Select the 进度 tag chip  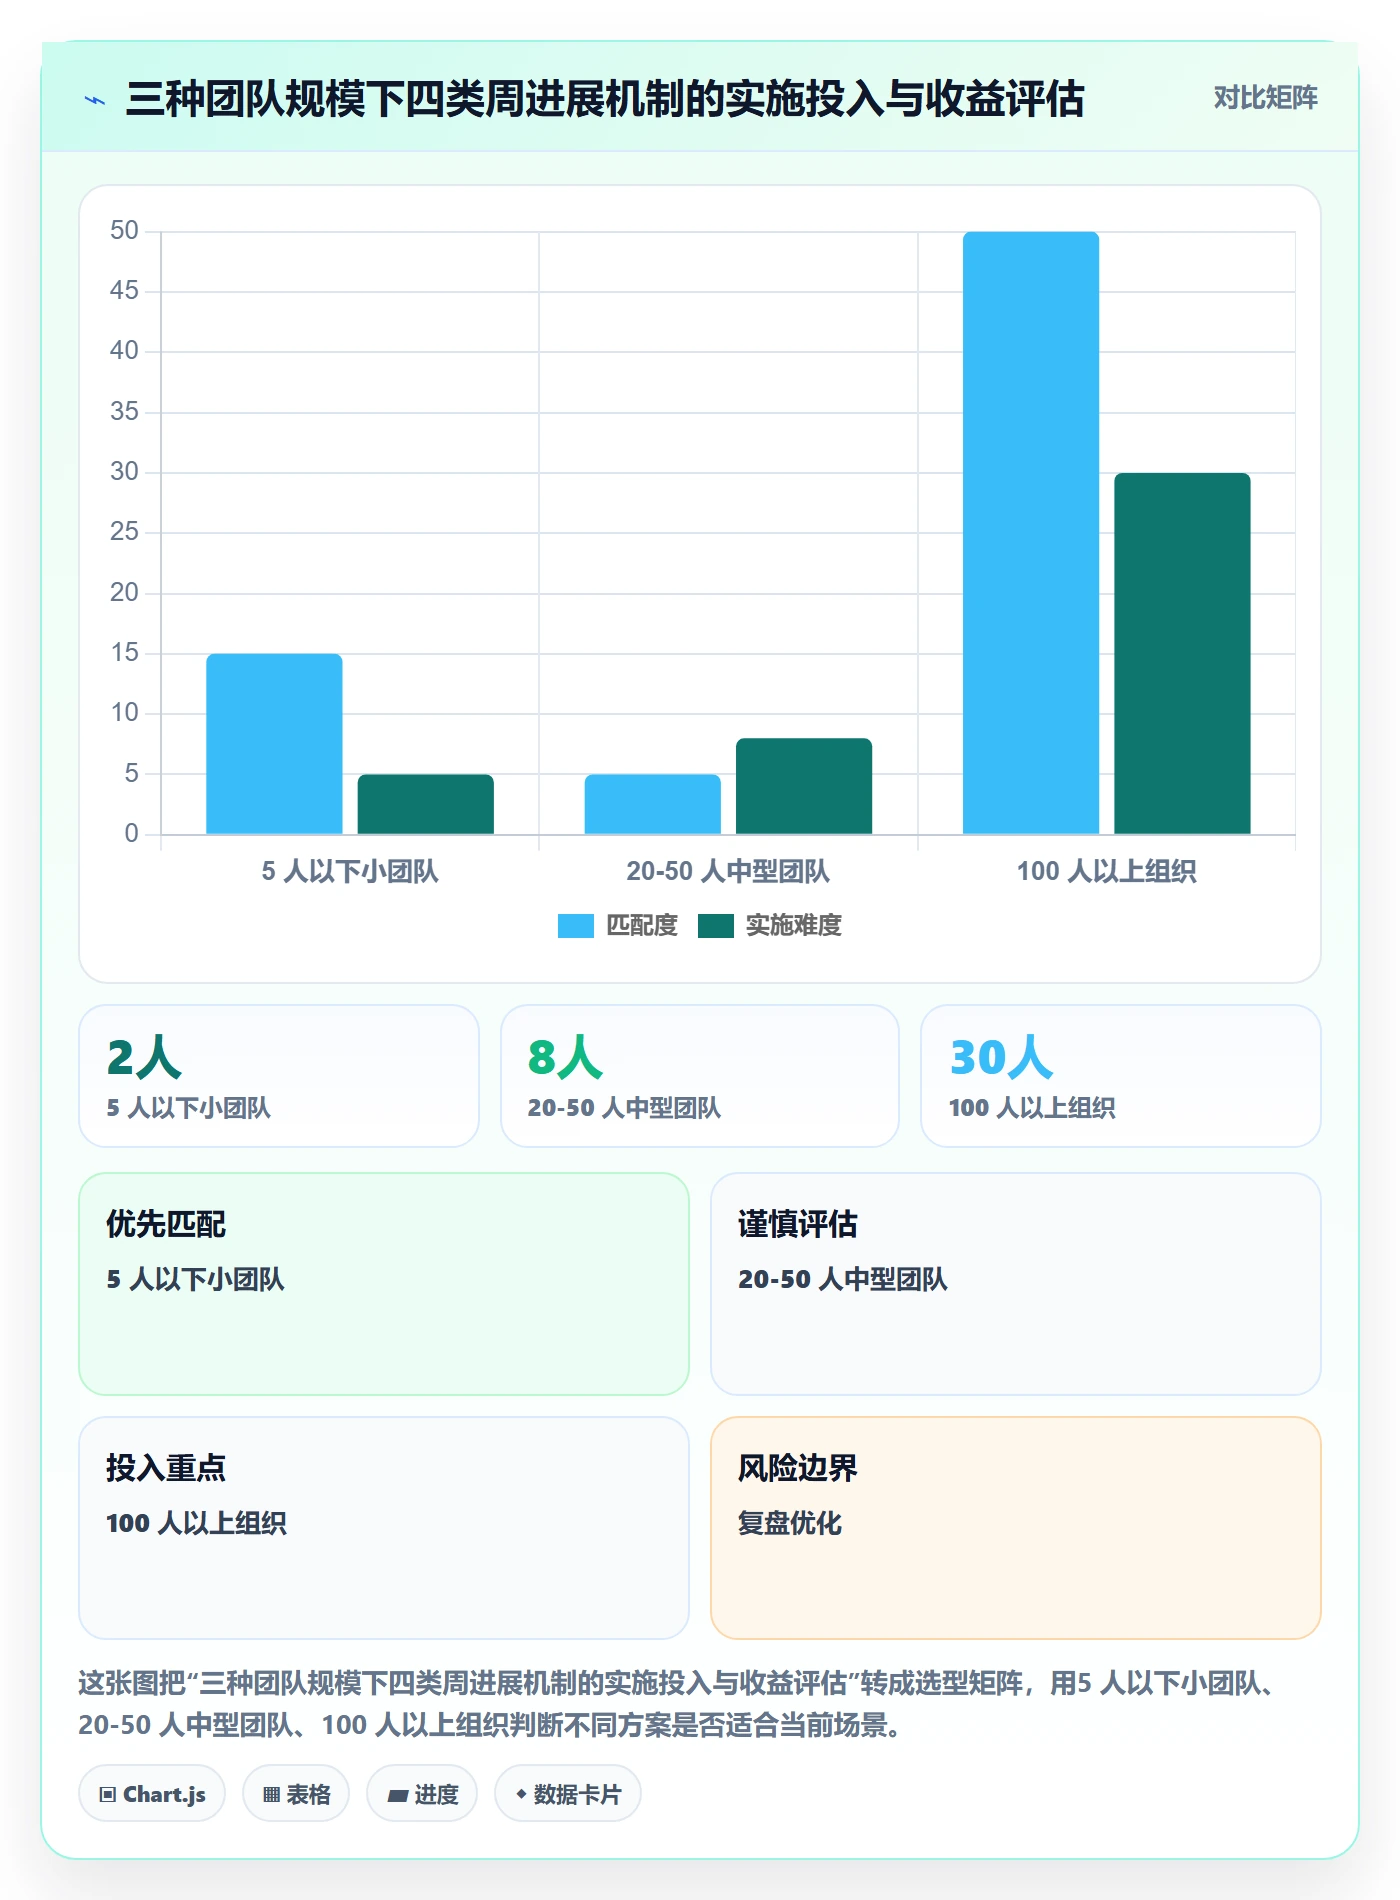point(422,1794)
